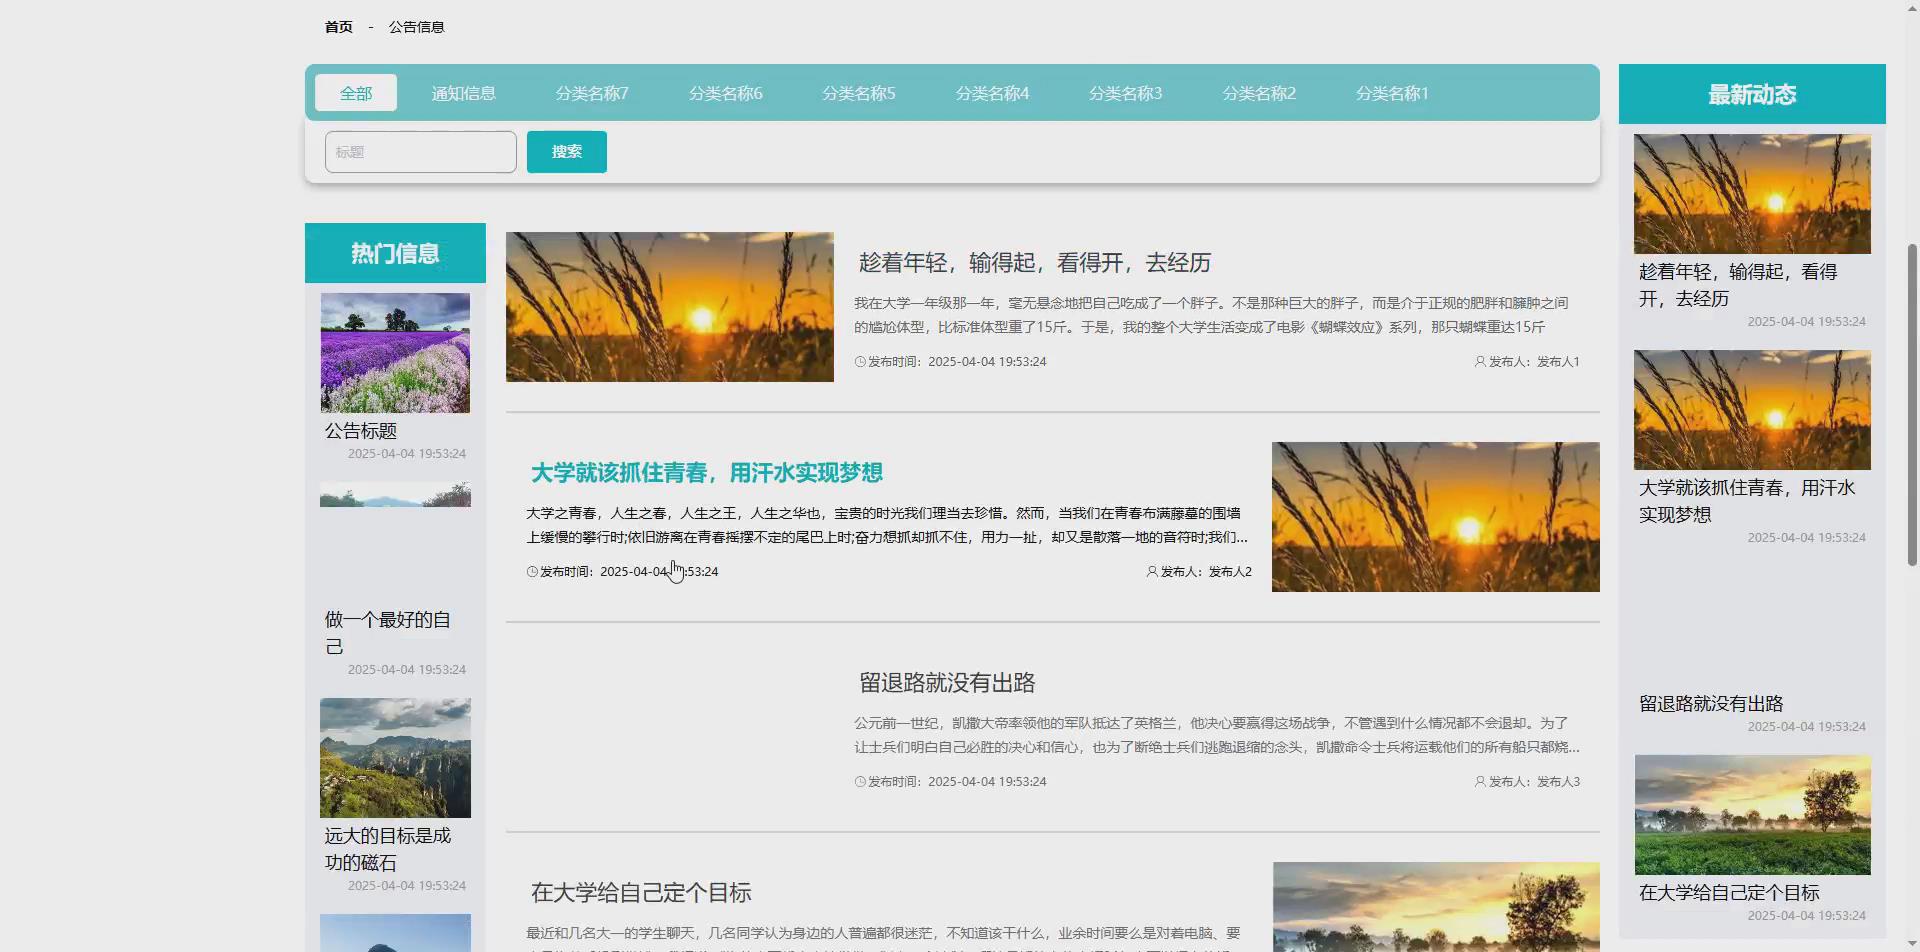
Task: Open the 公告信息 menu item
Action: pos(416,27)
